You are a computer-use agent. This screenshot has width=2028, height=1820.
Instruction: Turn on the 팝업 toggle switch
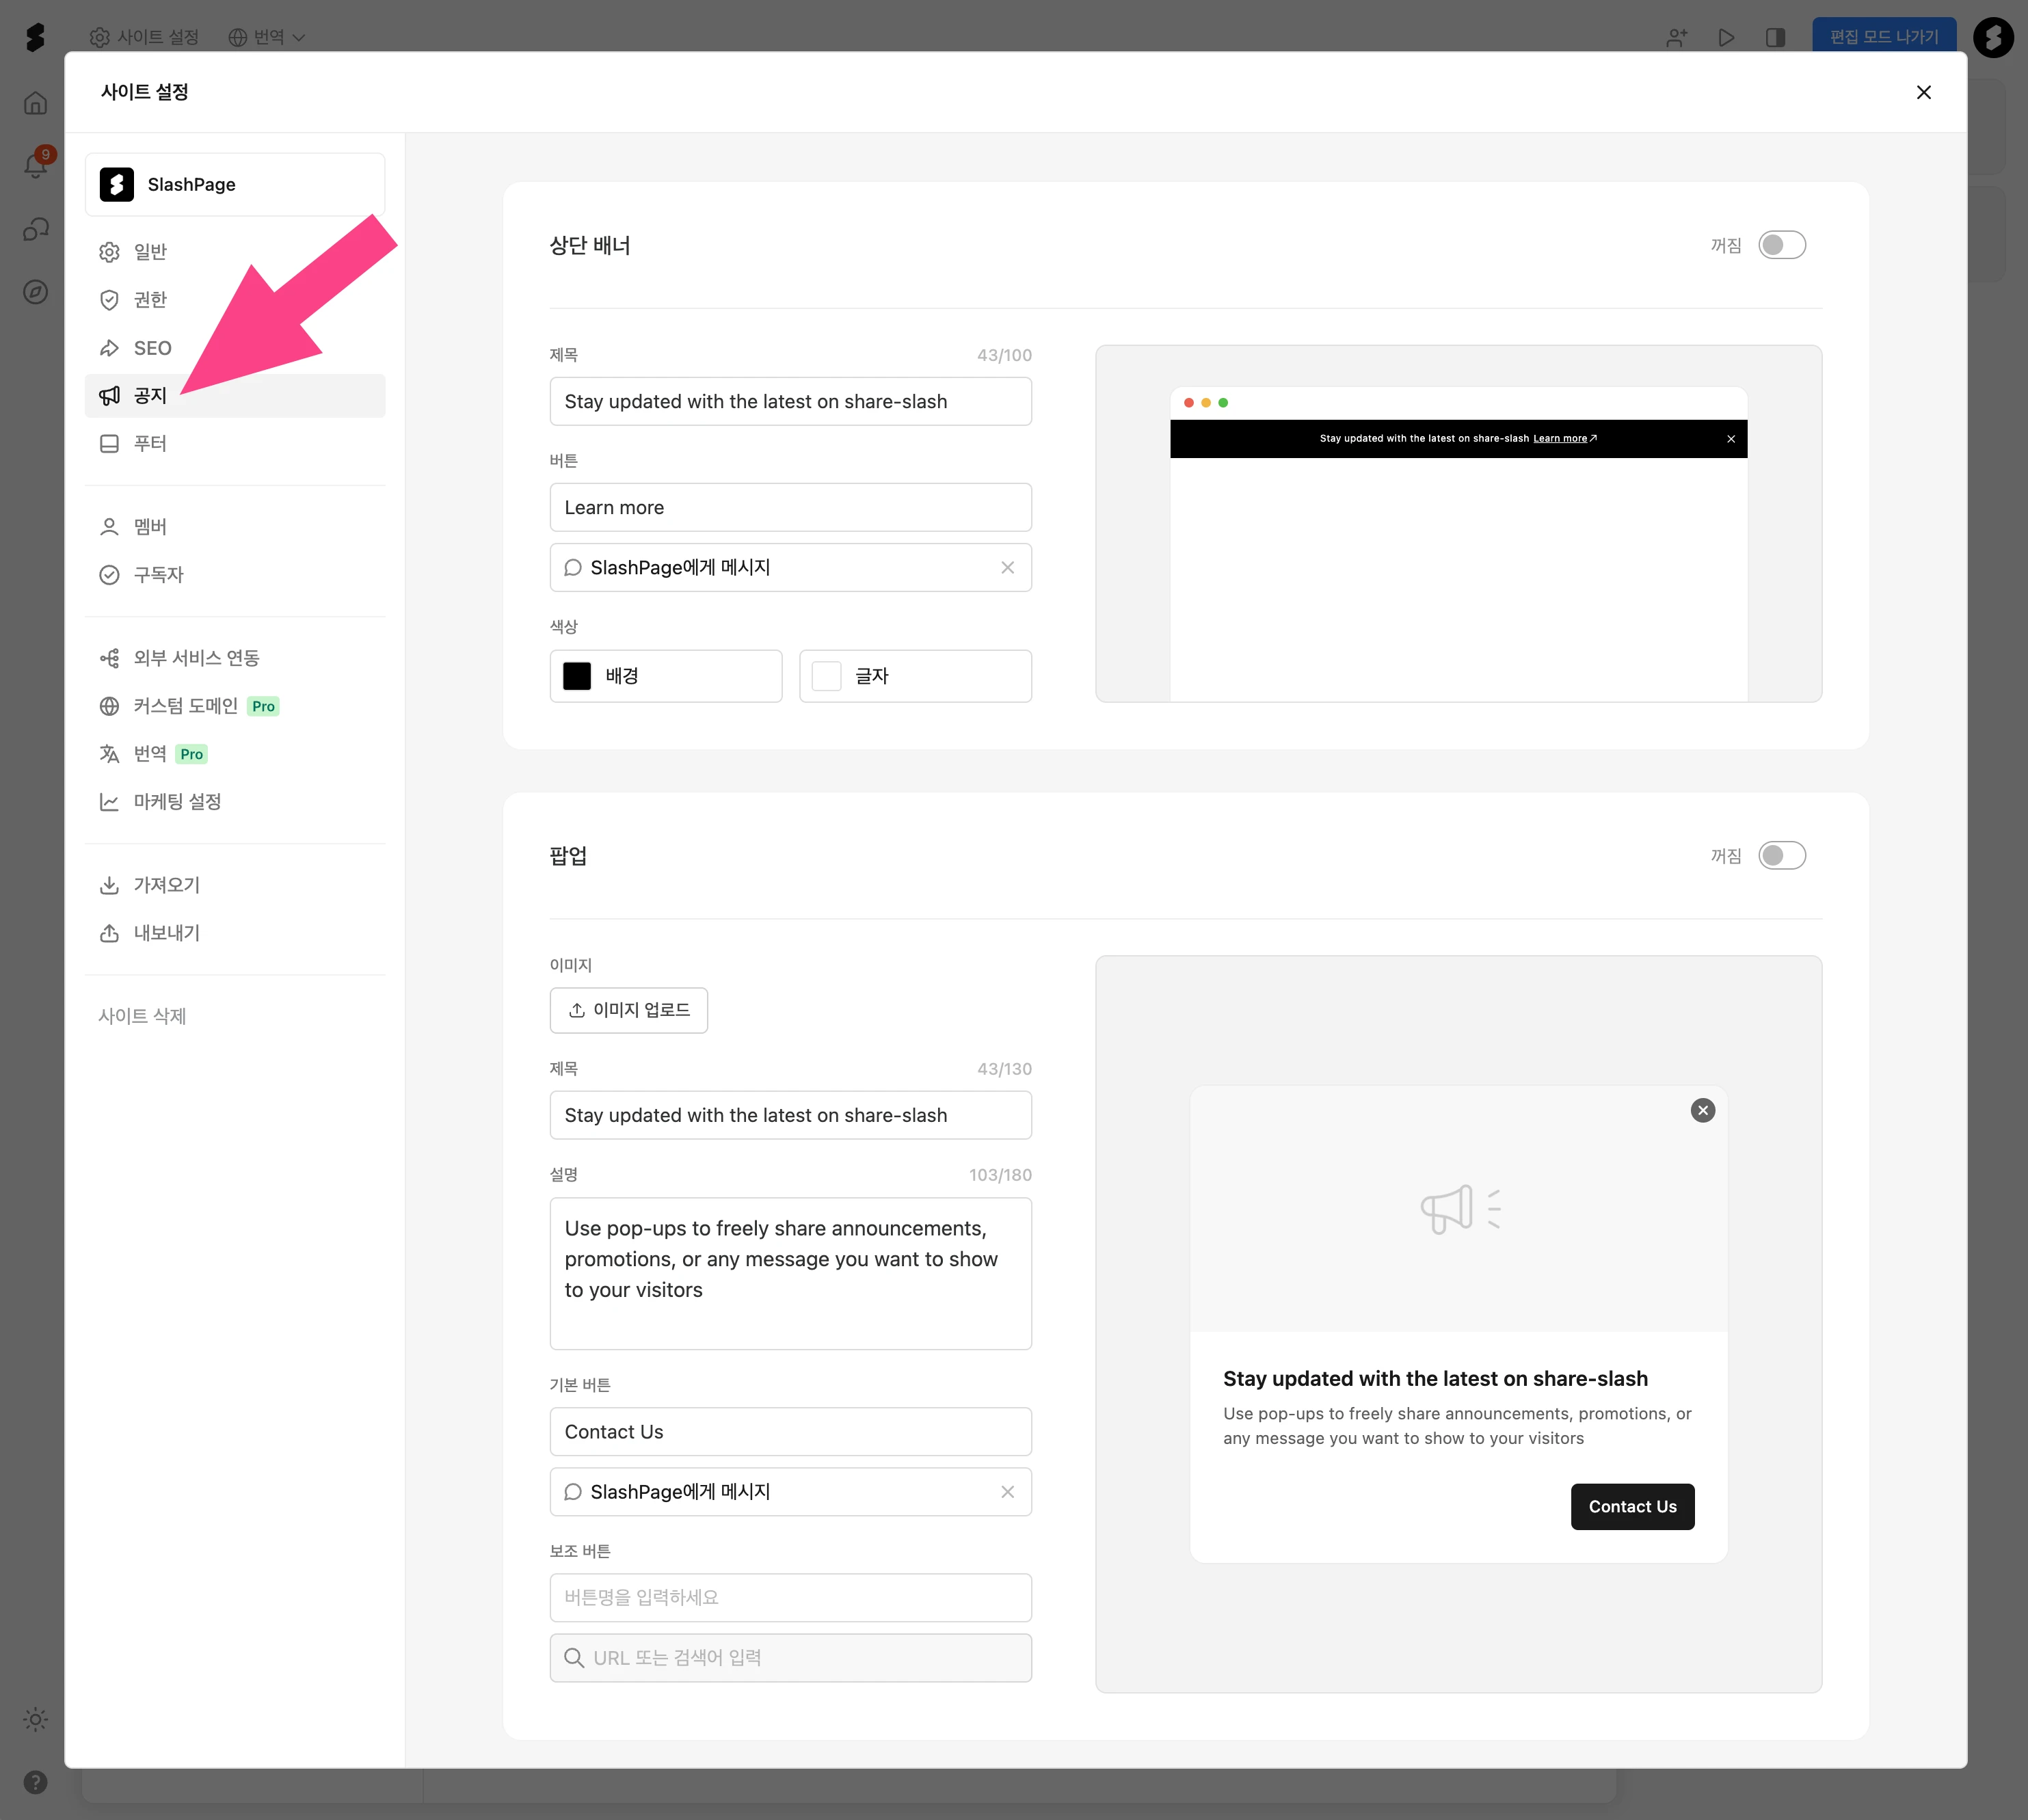1781,856
